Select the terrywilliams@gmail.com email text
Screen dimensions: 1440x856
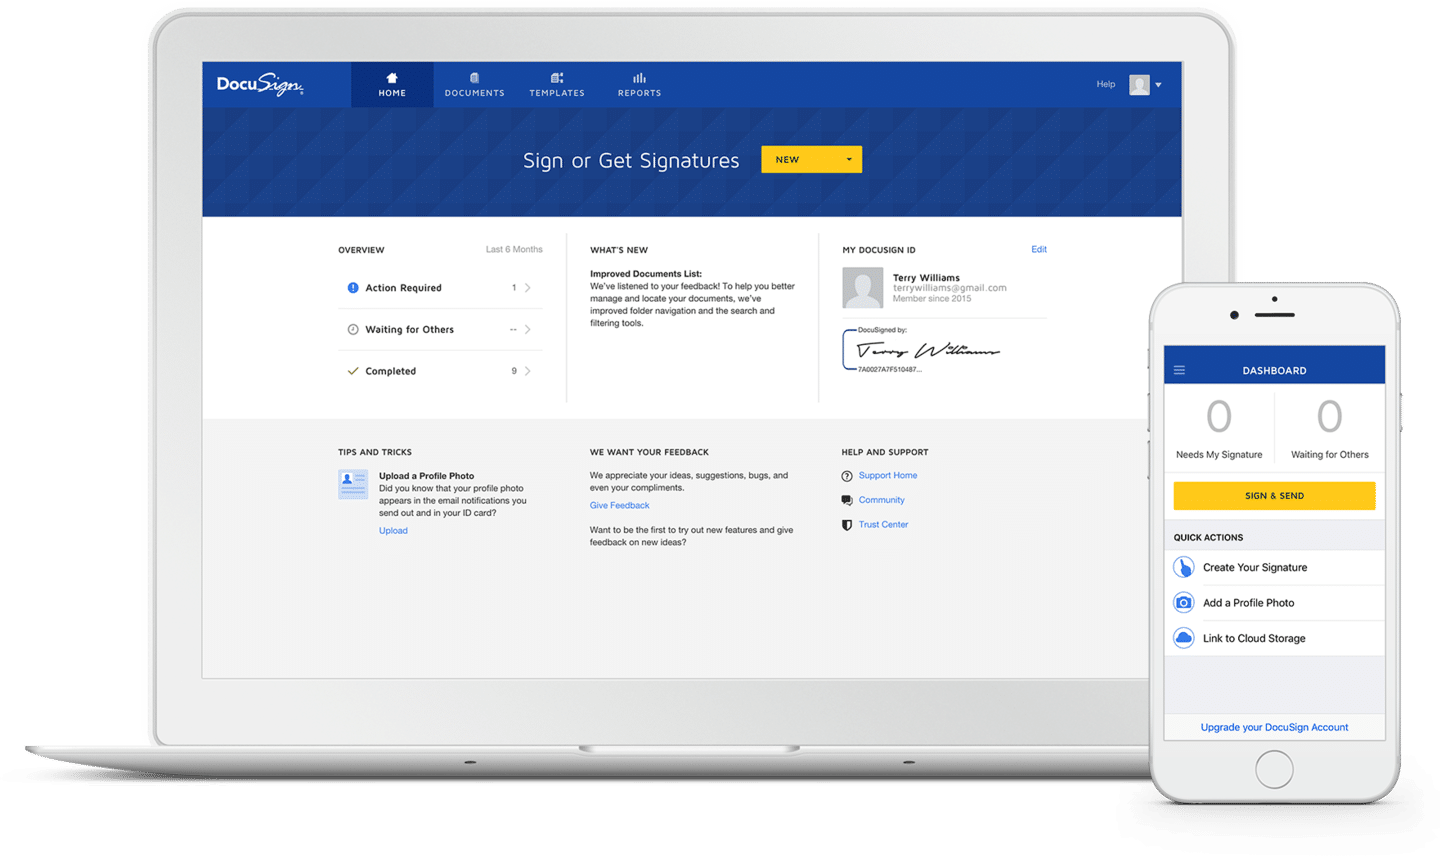tap(950, 288)
